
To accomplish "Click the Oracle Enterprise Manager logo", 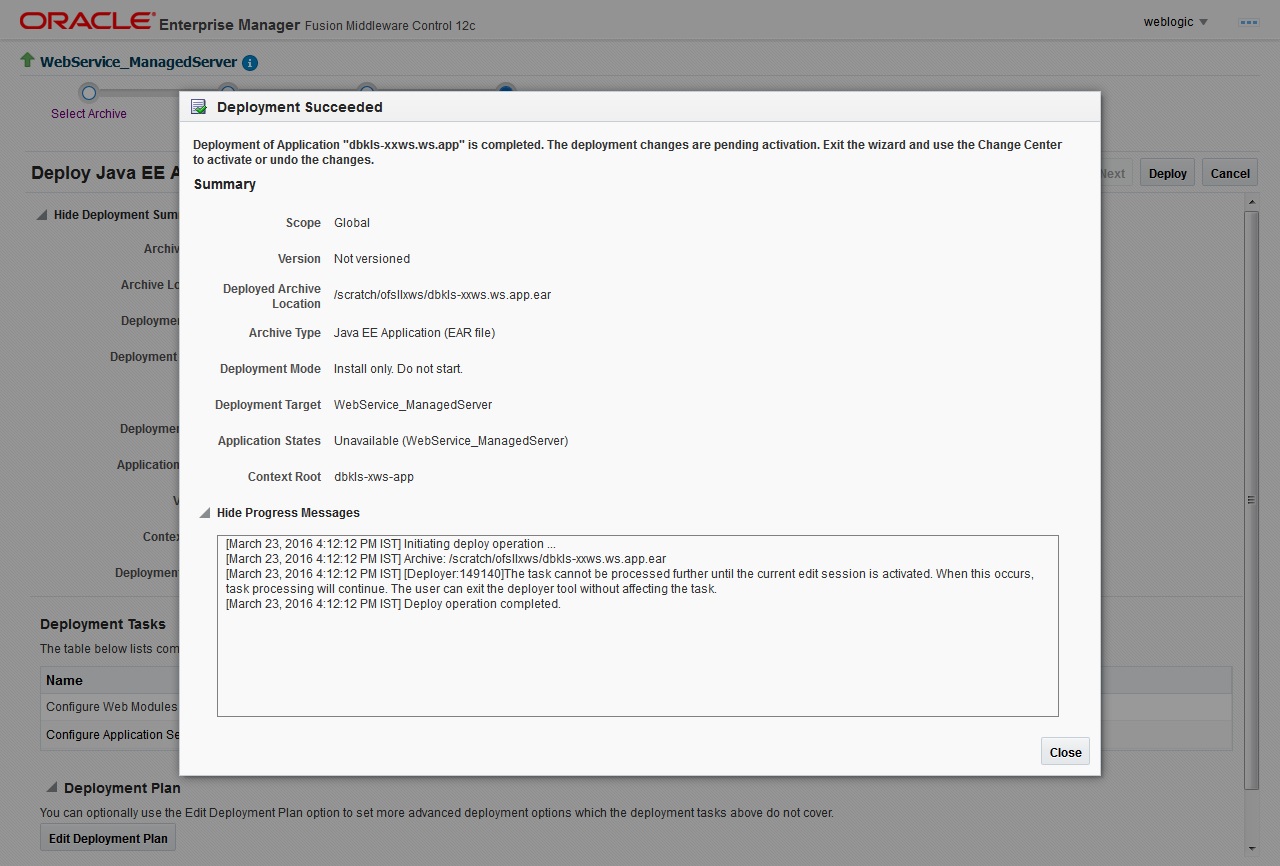I will [88, 21].
